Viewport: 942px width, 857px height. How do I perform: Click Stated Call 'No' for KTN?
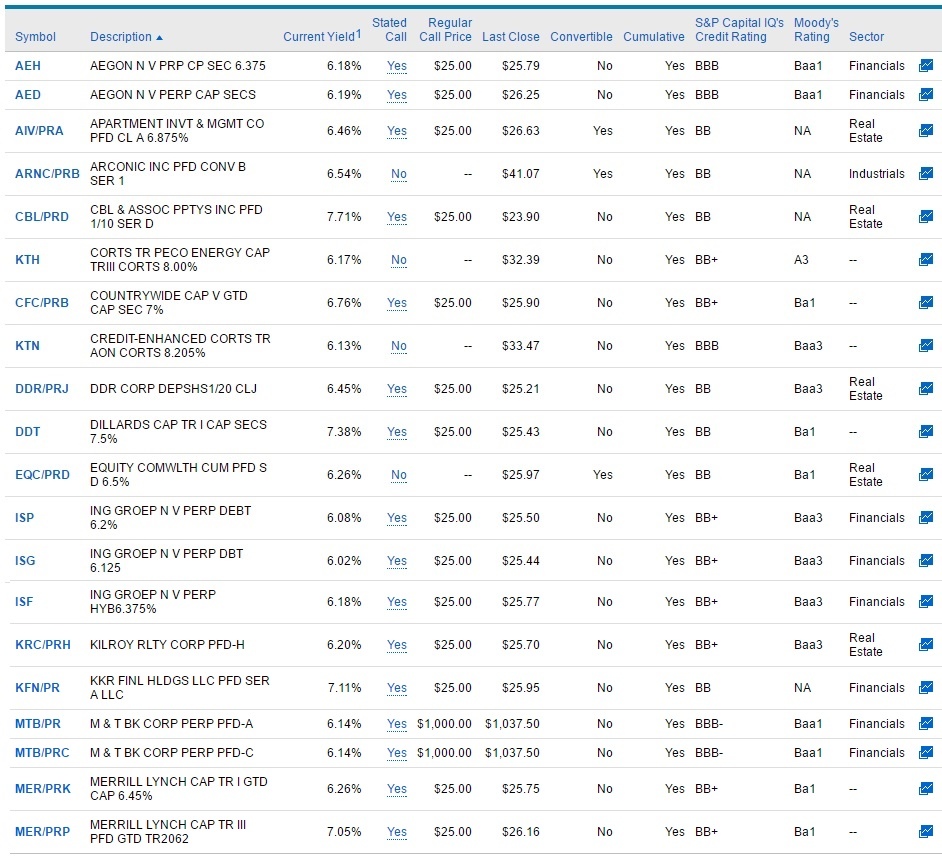tap(398, 345)
